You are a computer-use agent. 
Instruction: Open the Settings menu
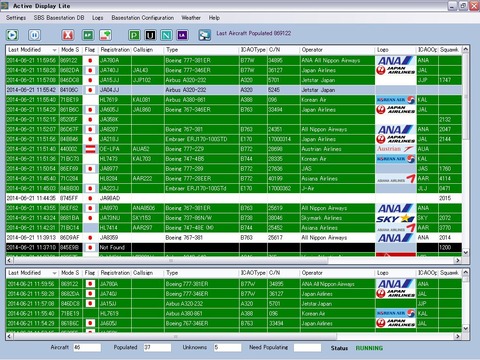point(16,18)
